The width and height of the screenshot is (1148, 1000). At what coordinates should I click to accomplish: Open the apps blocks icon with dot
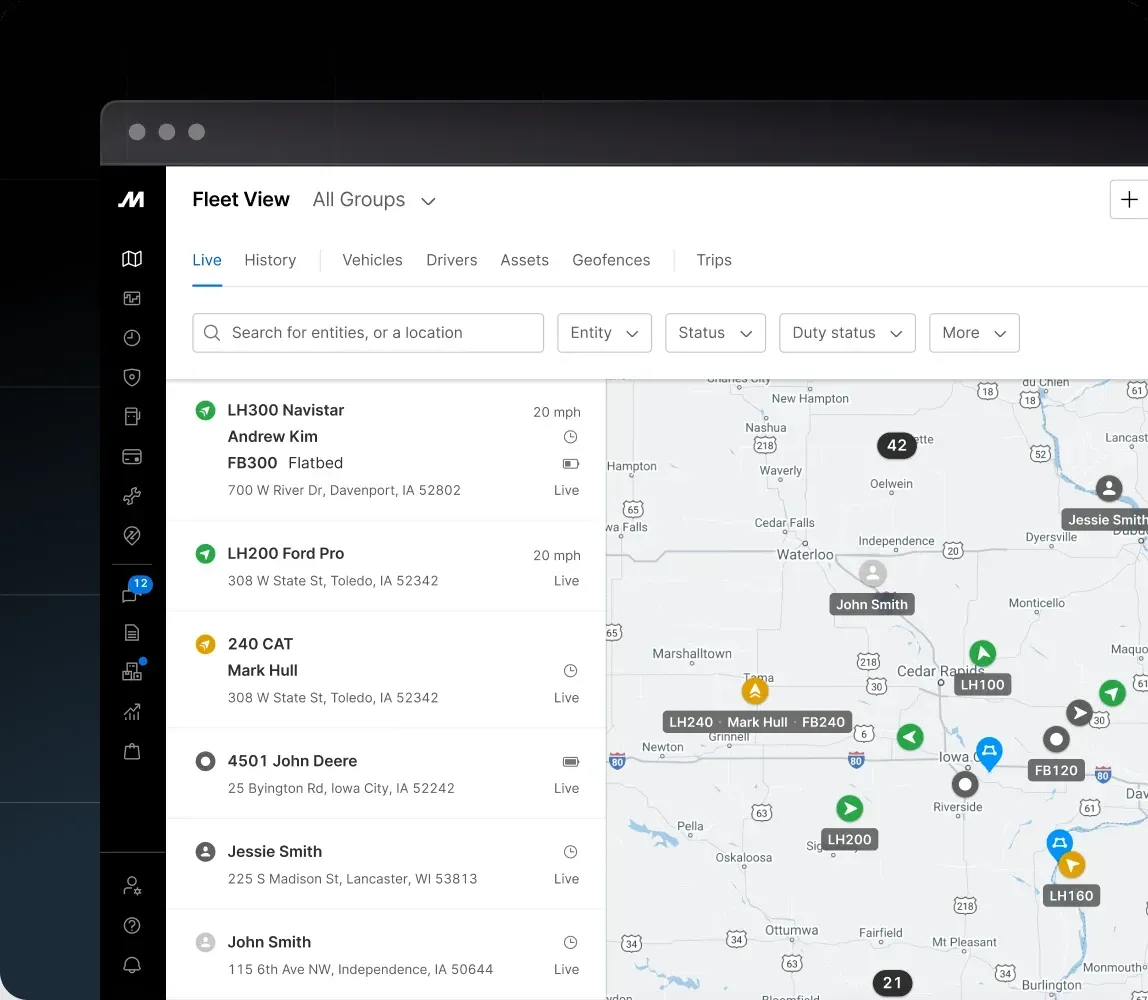133,670
